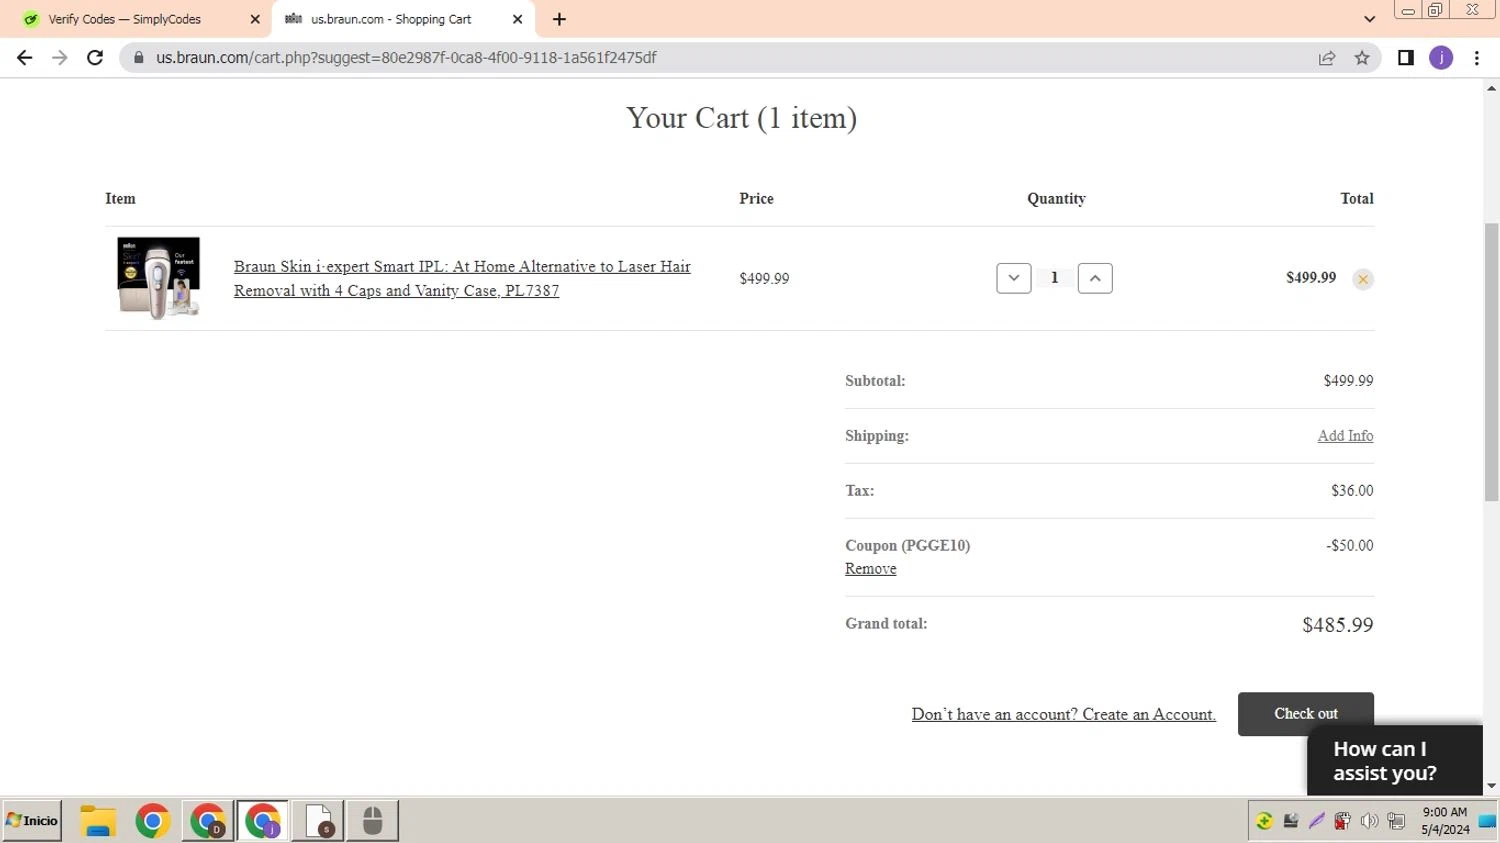Open document taskbar icon with S badge

click(x=318, y=821)
